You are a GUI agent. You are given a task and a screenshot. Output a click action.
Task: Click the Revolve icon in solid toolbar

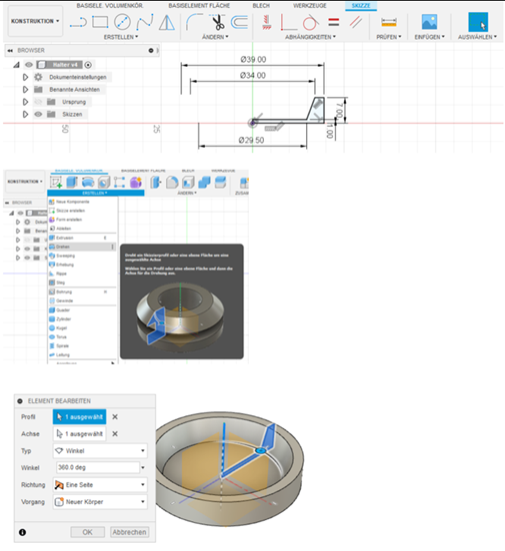click(x=88, y=182)
